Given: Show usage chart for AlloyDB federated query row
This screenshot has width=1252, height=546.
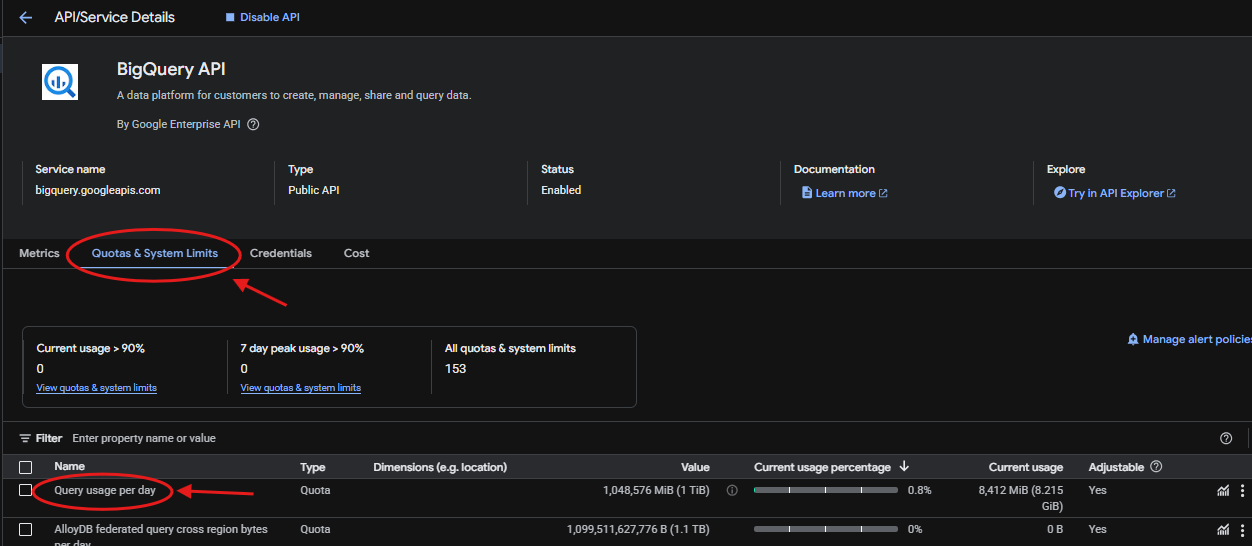Looking at the screenshot, I should [x=1223, y=529].
